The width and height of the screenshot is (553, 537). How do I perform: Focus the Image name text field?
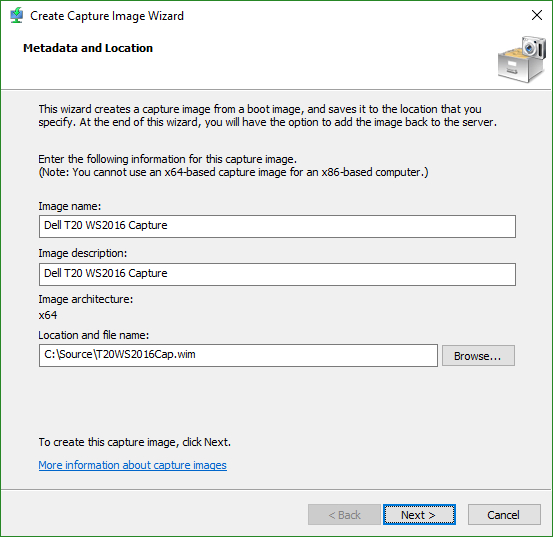[x=277, y=226]
